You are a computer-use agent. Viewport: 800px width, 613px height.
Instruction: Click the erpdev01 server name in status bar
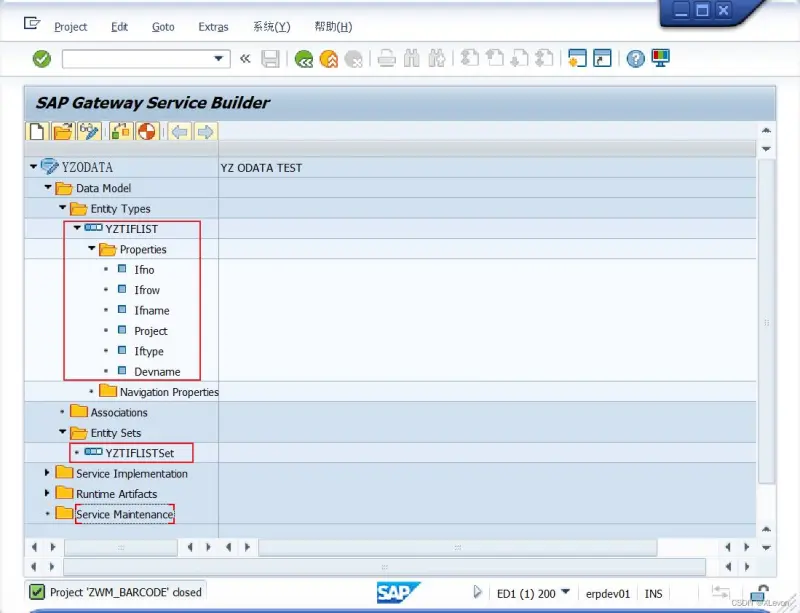point(608,594)
